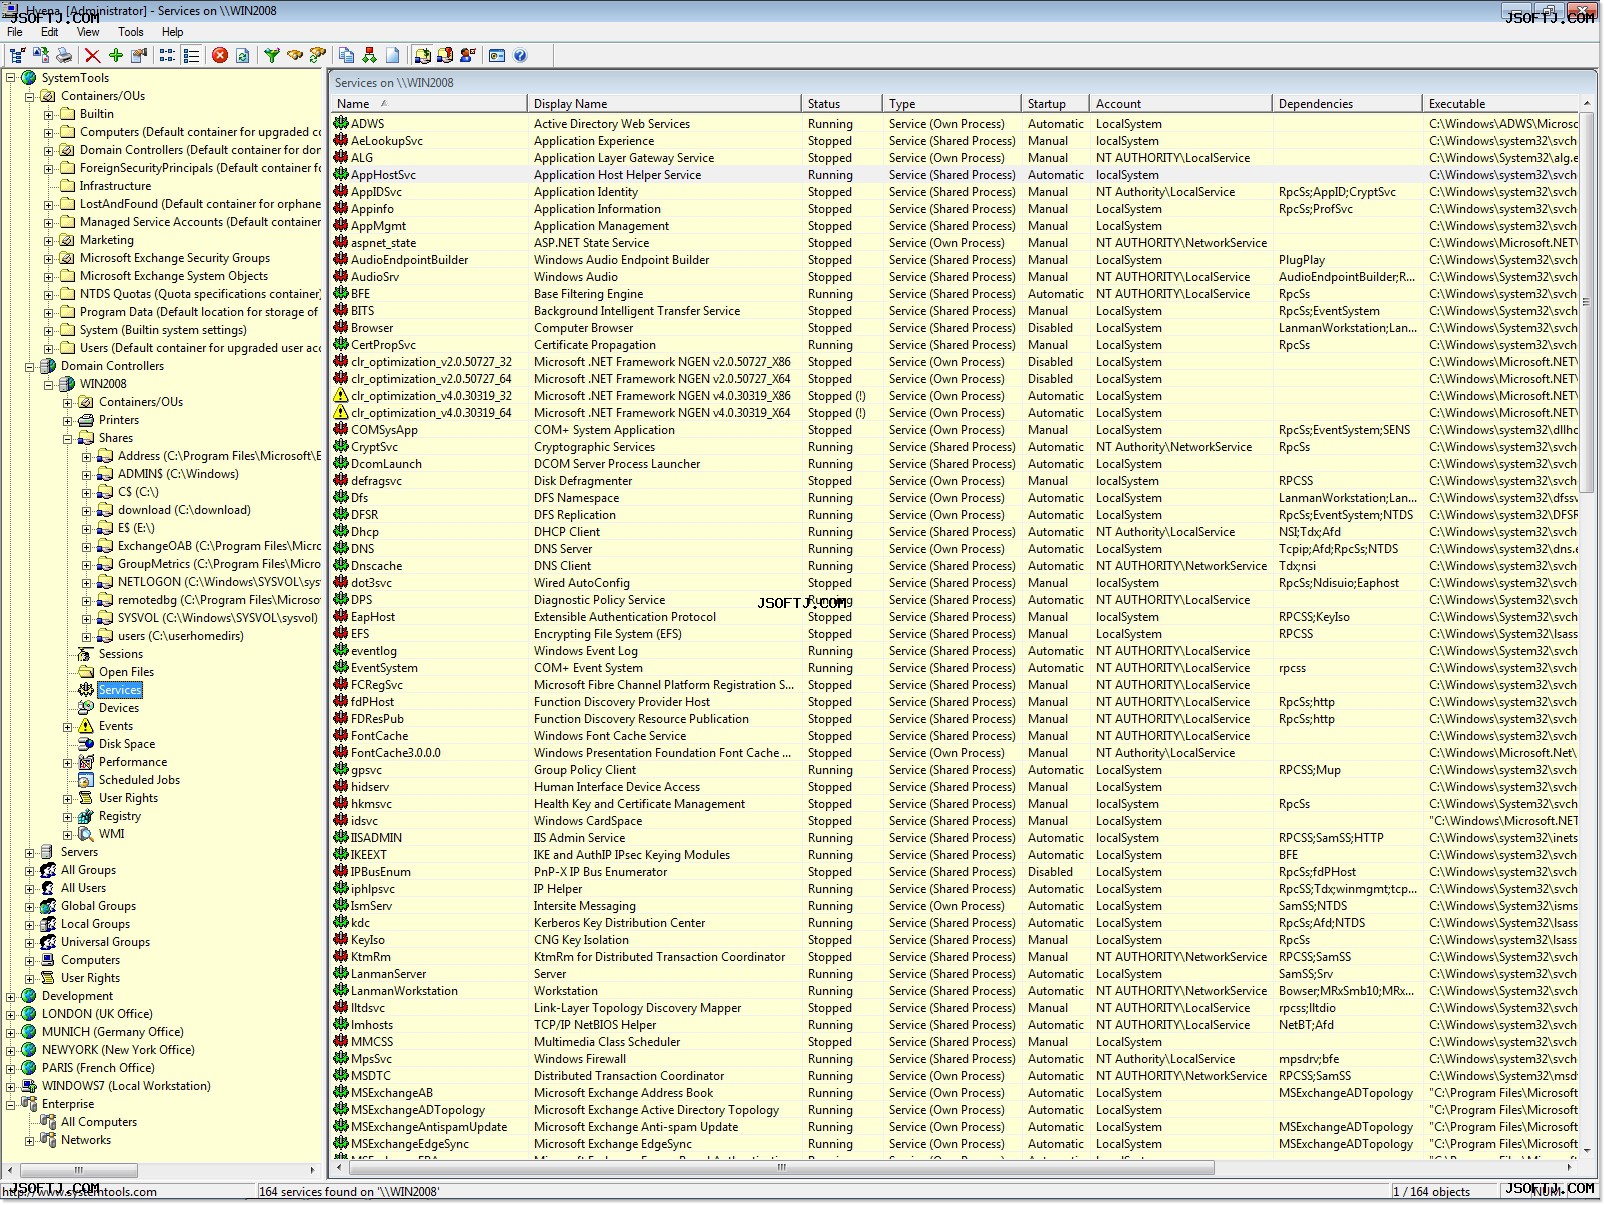
Task: Select the Services node in the tree
Action: pyautogui.click(x=120, y=690)
